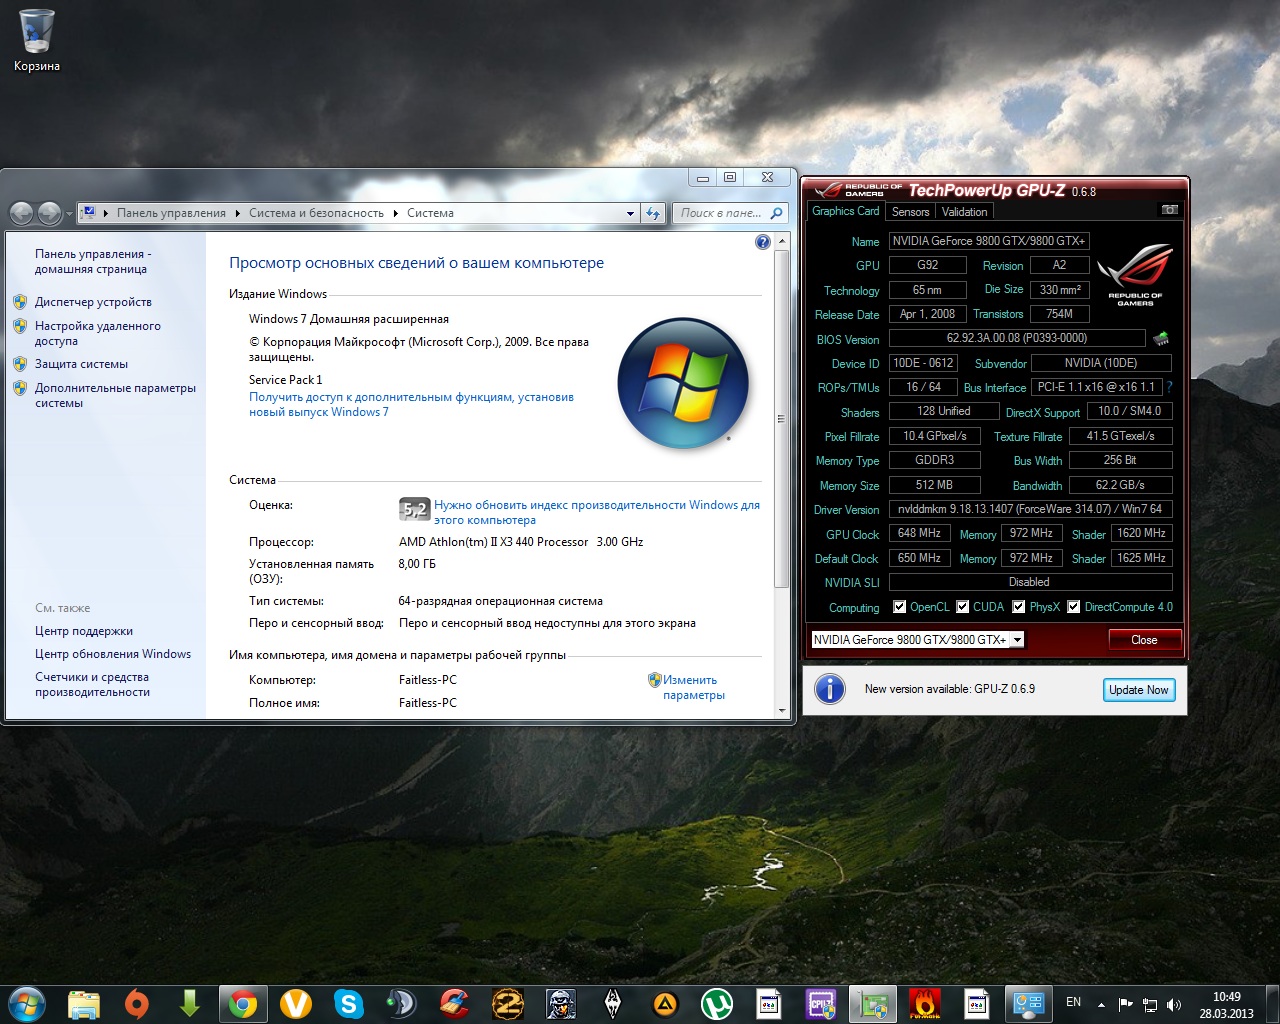1280x1024 pixels.
Task: Open the Control Panel help icon
Action: point(763,242)
